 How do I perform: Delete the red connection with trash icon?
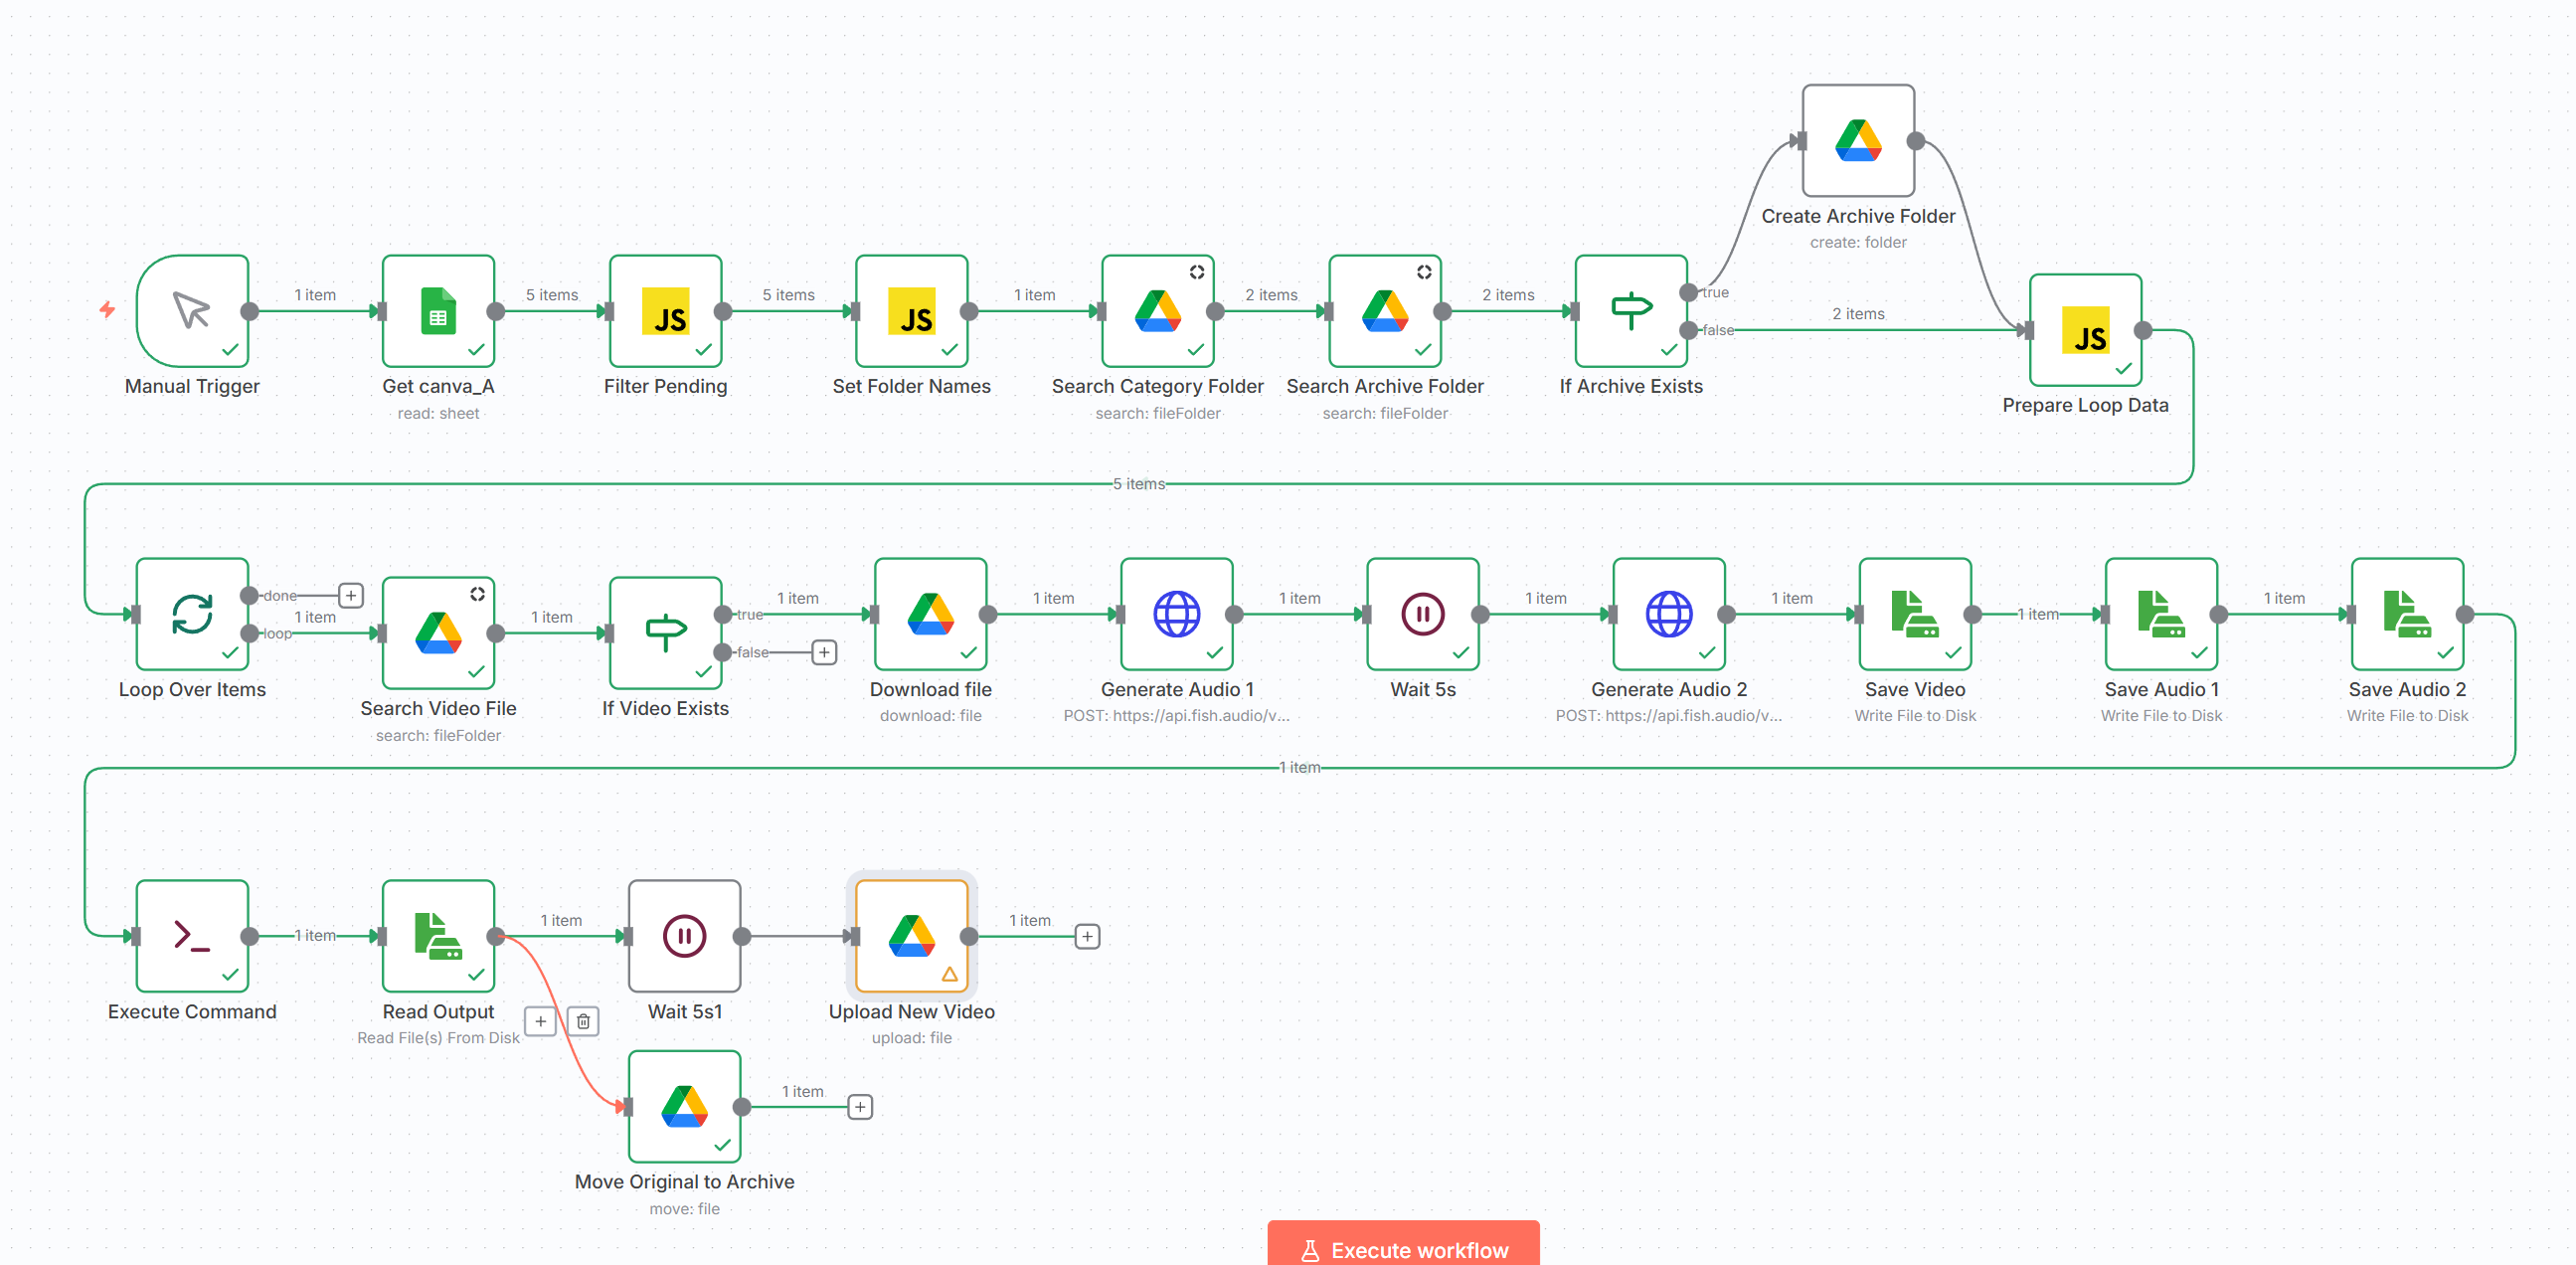(x=583, y=1021)
